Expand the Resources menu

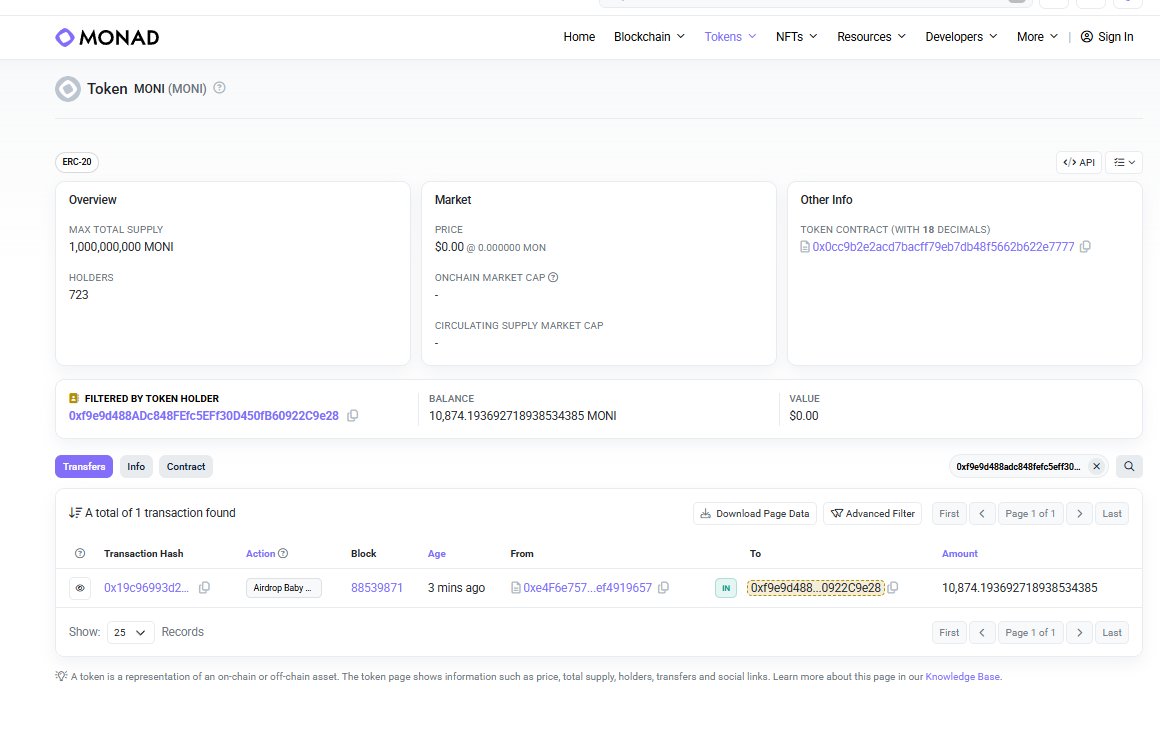point(871,37)
